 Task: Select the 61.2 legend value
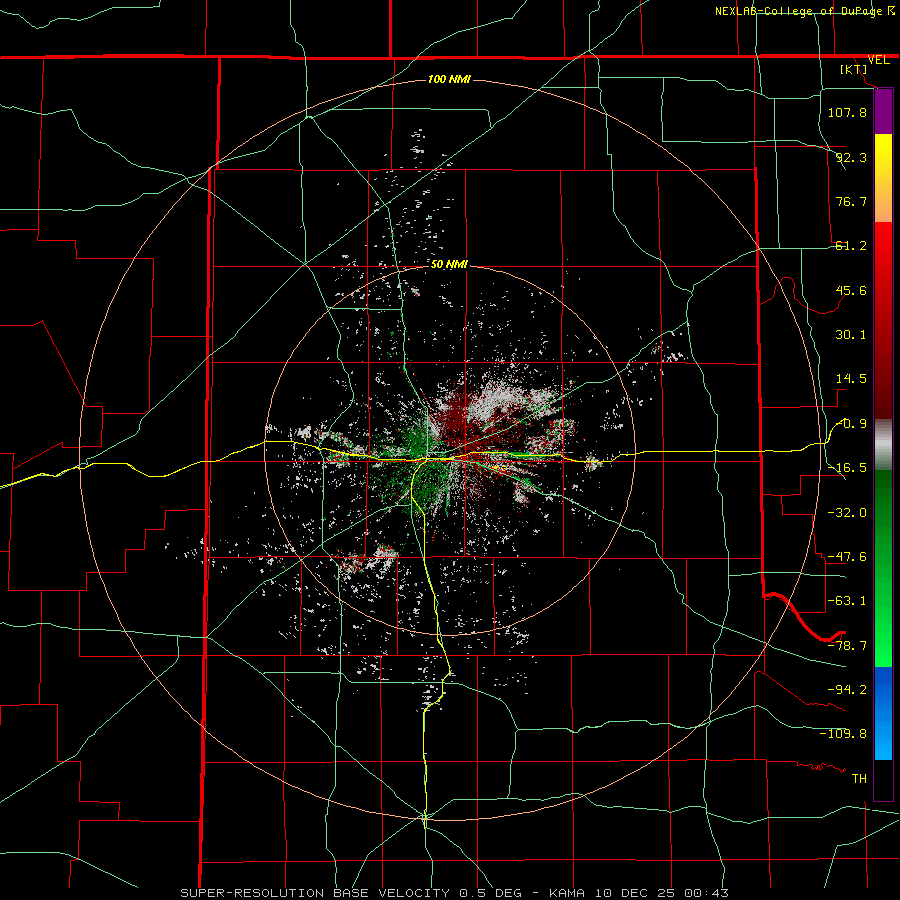pyautogui.click(x=851, y=246)
